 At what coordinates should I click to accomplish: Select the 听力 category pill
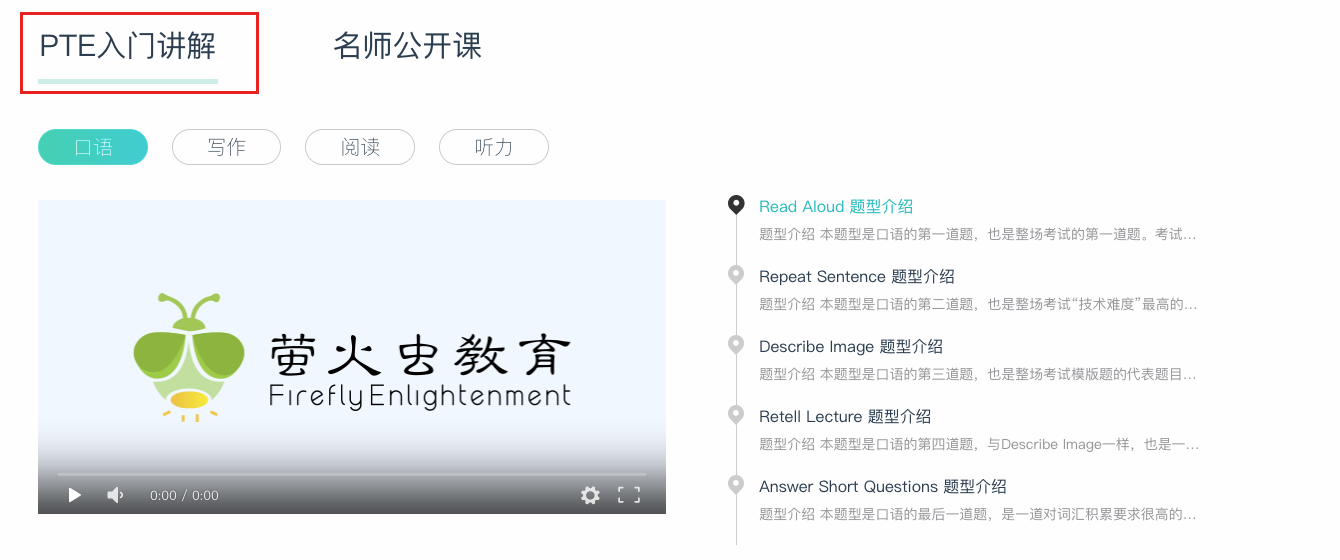(x=494, y=147)
